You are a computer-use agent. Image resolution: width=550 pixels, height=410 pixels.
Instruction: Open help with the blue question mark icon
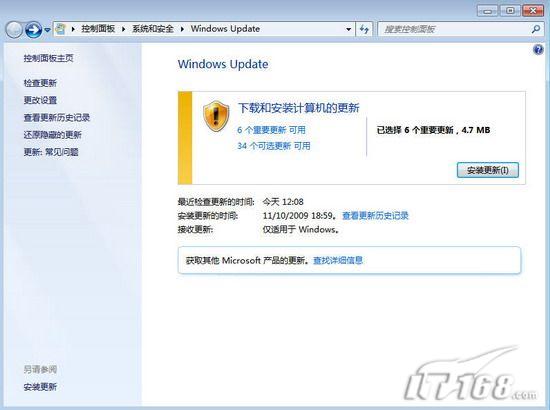(538, 50)
